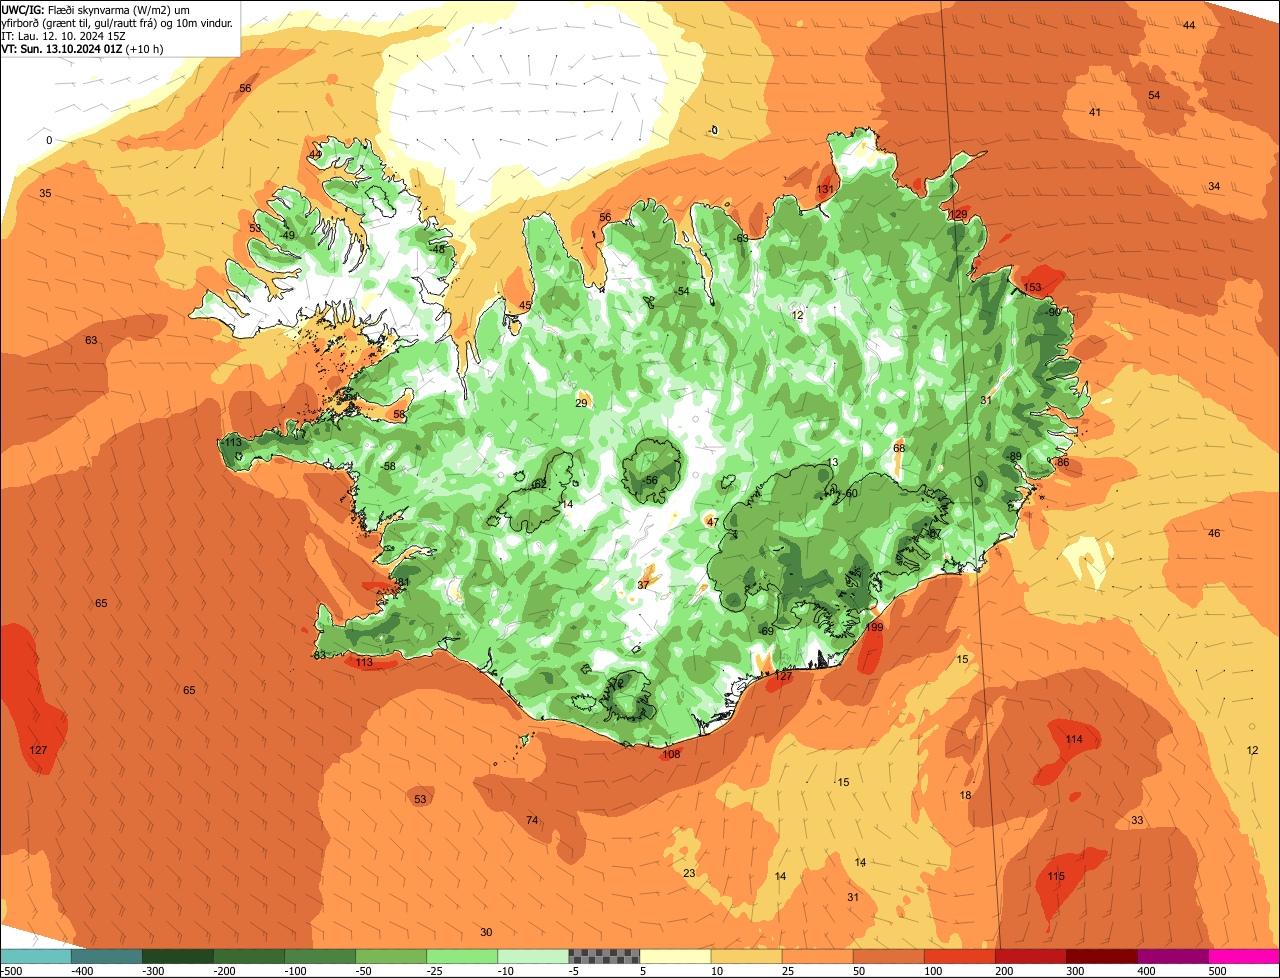Click the legend color between -100 and -50
The width and height of the screenshot is (1280, 978).
(x=320, y=956)
